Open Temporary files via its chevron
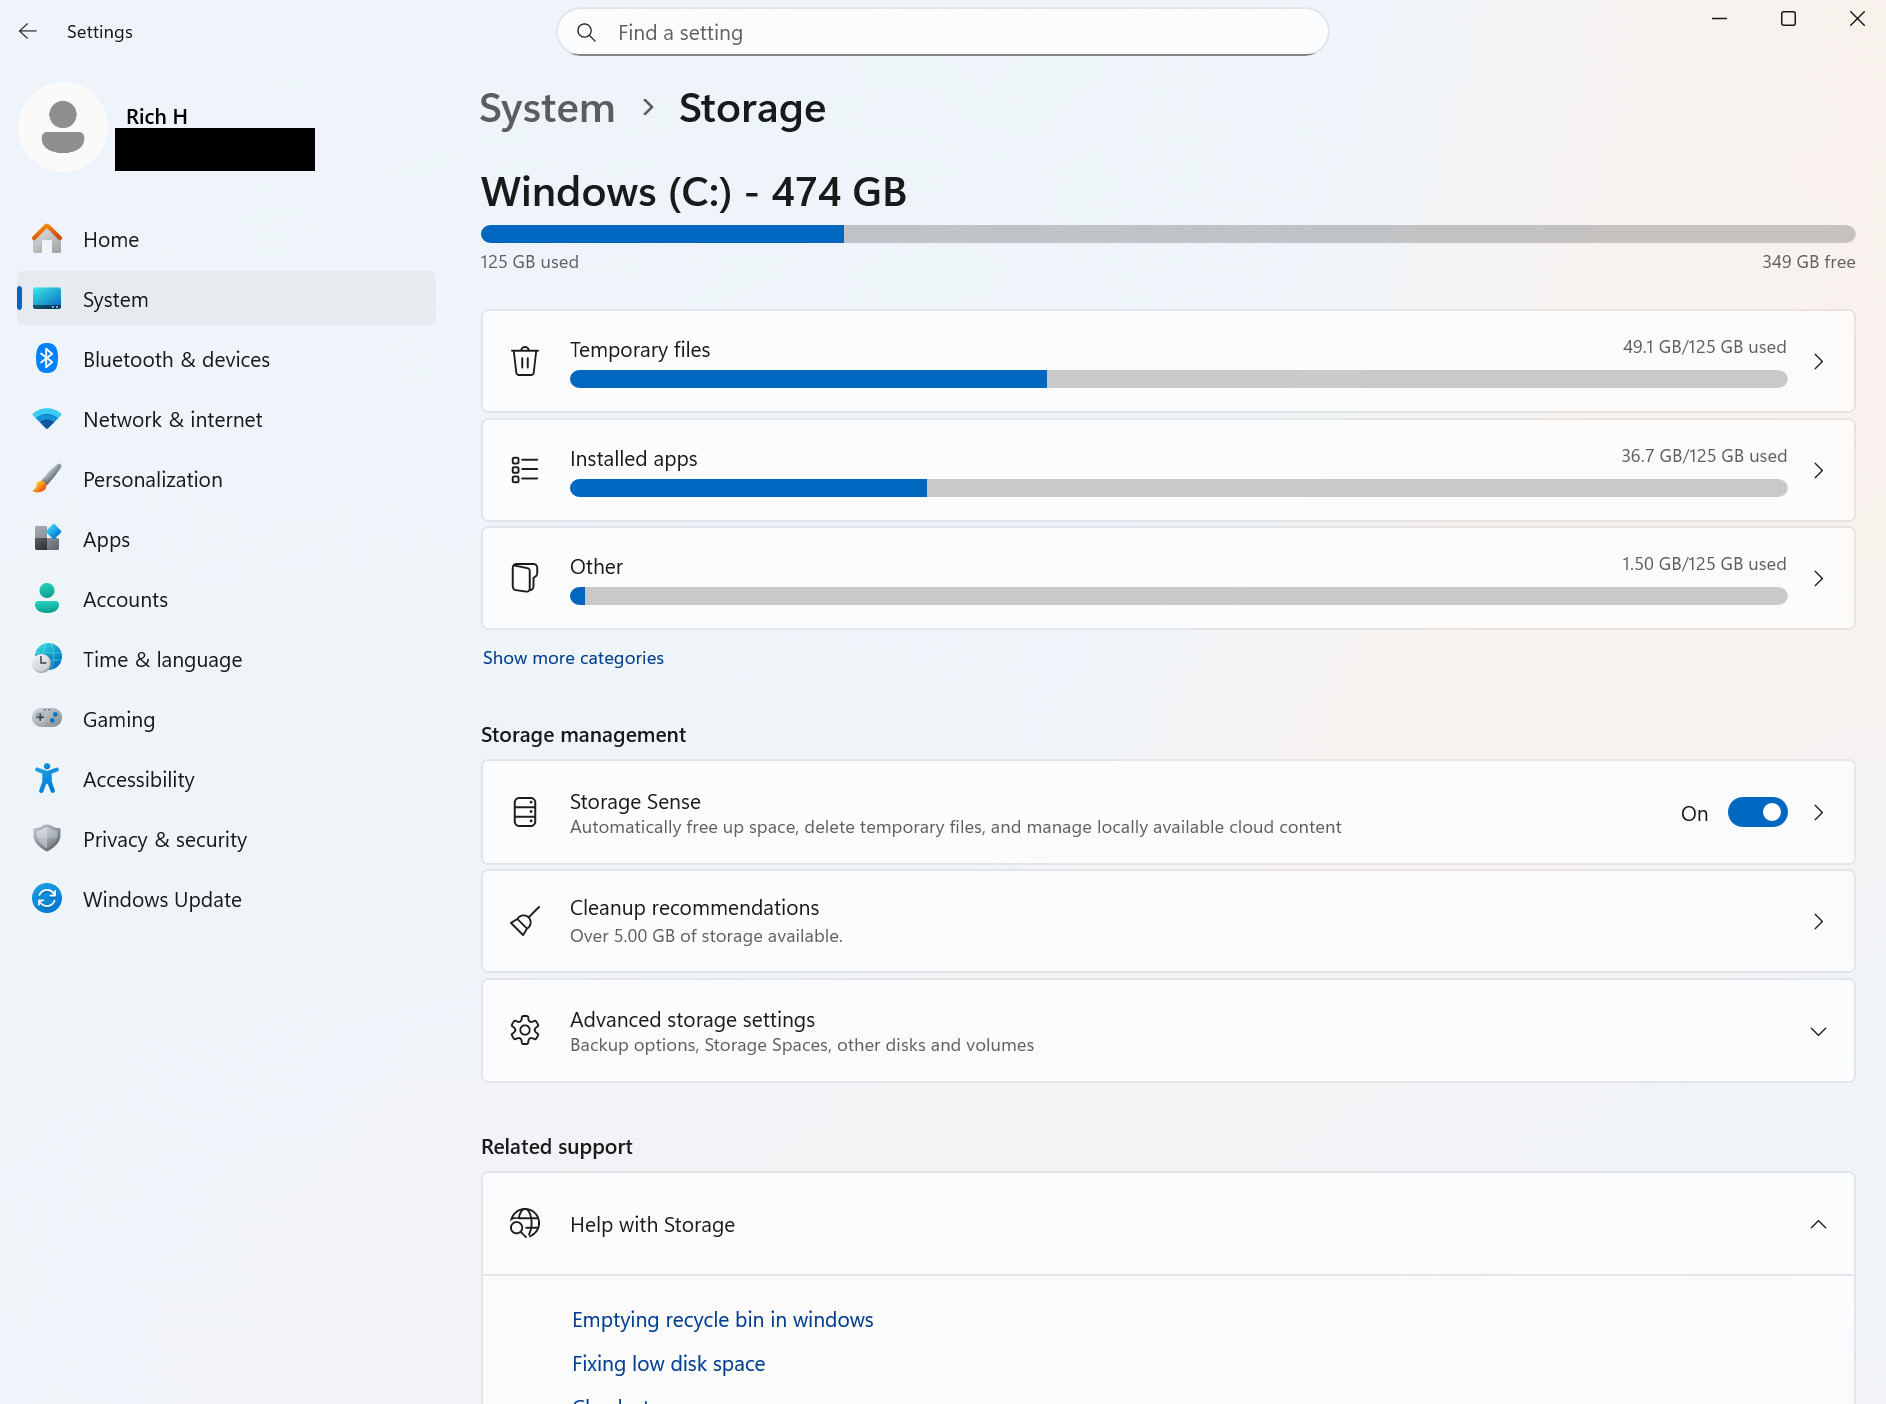The height and width of the screenshot is (1404, 1886). pos(1819,361)
